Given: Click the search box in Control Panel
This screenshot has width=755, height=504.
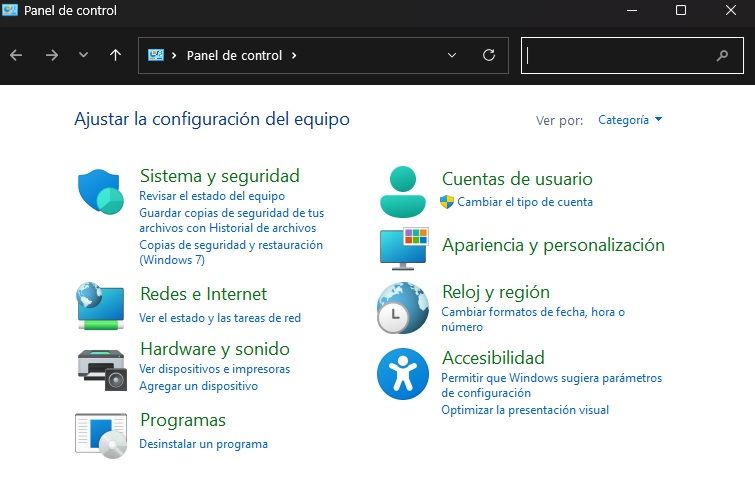Looking at the screenshot, I should click(620, 56).
